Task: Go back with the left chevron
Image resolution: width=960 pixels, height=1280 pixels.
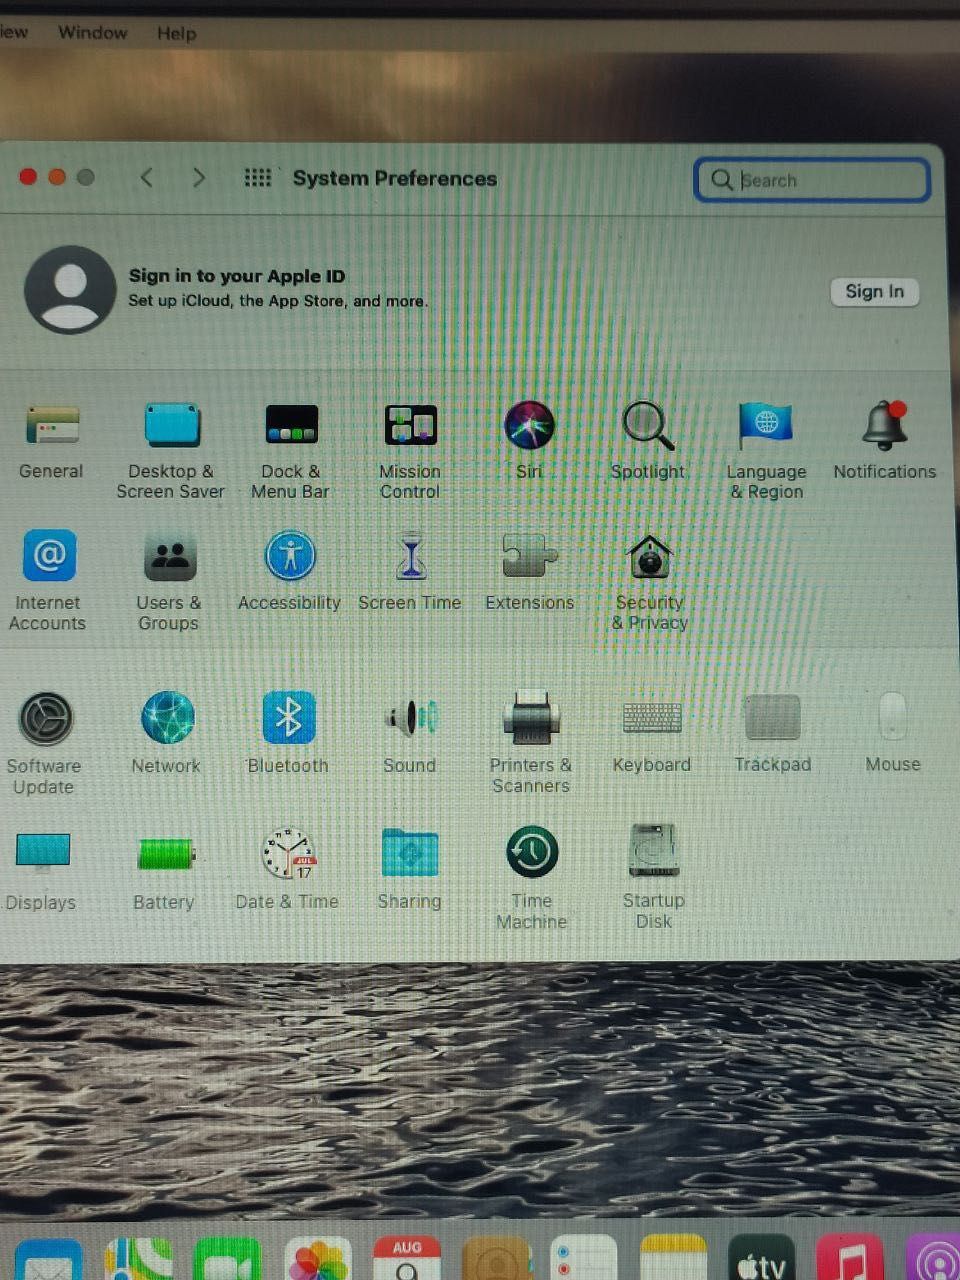Action: (147, 178)
